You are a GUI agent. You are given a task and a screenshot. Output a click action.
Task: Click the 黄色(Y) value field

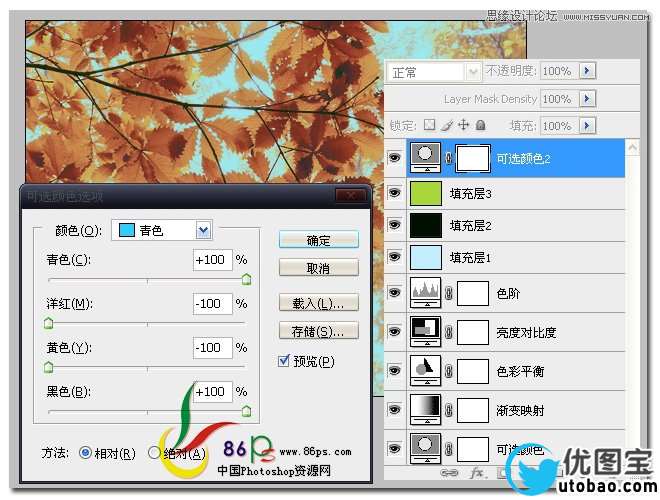coord(213,348)
